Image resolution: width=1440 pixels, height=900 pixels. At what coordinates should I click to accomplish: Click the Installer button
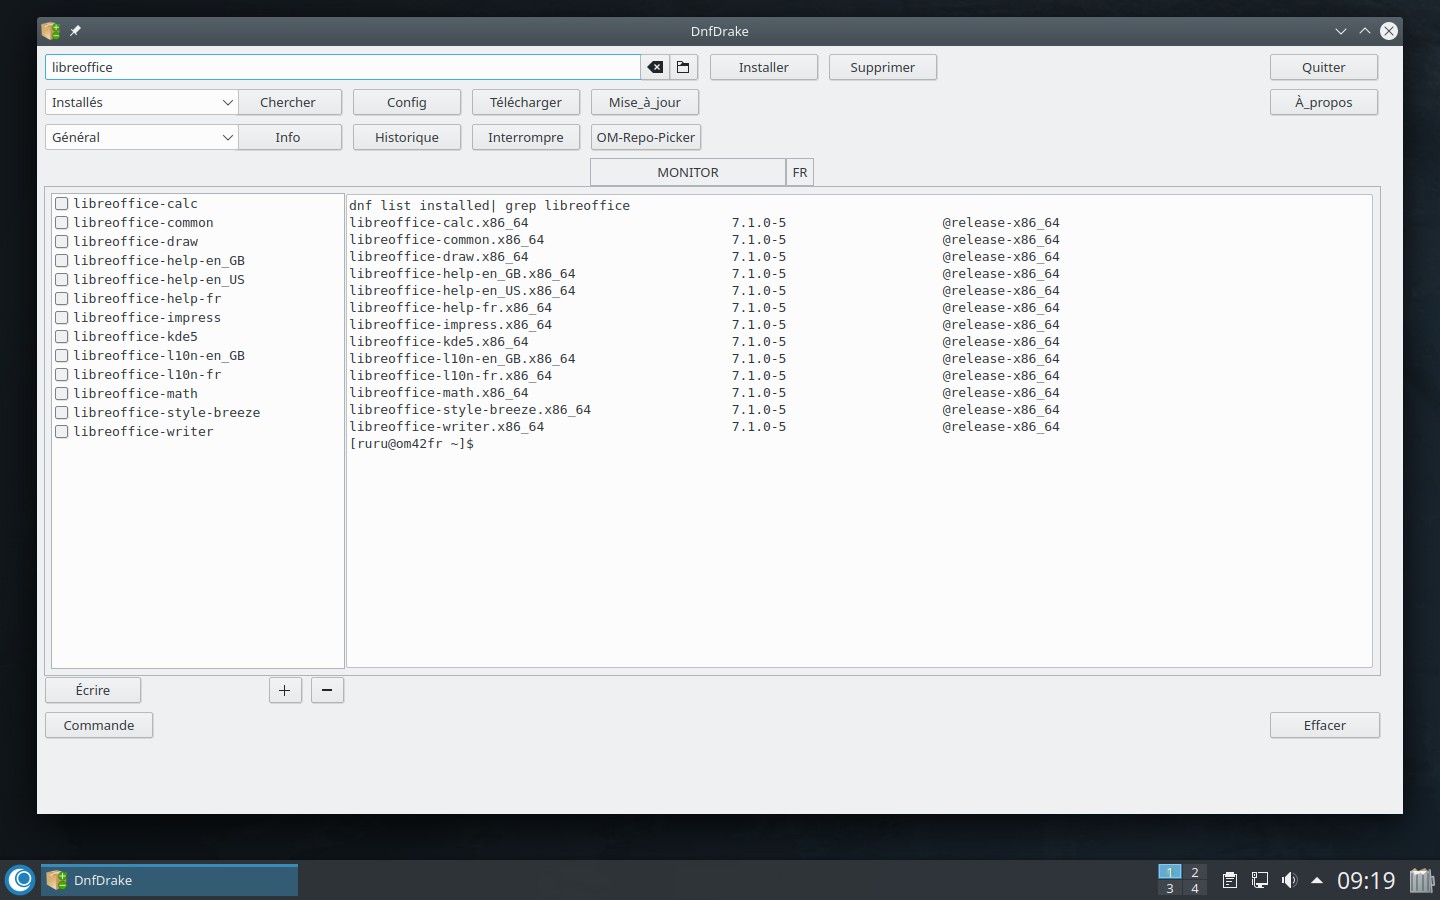pos(764,67)
